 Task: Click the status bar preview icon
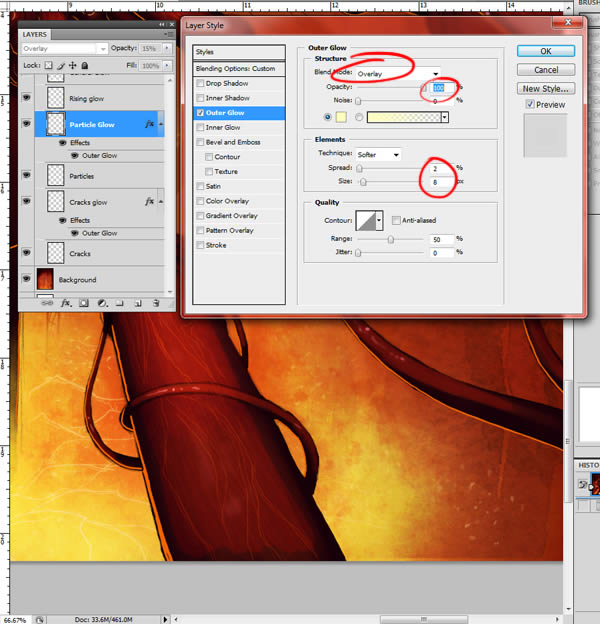[39, 620]
